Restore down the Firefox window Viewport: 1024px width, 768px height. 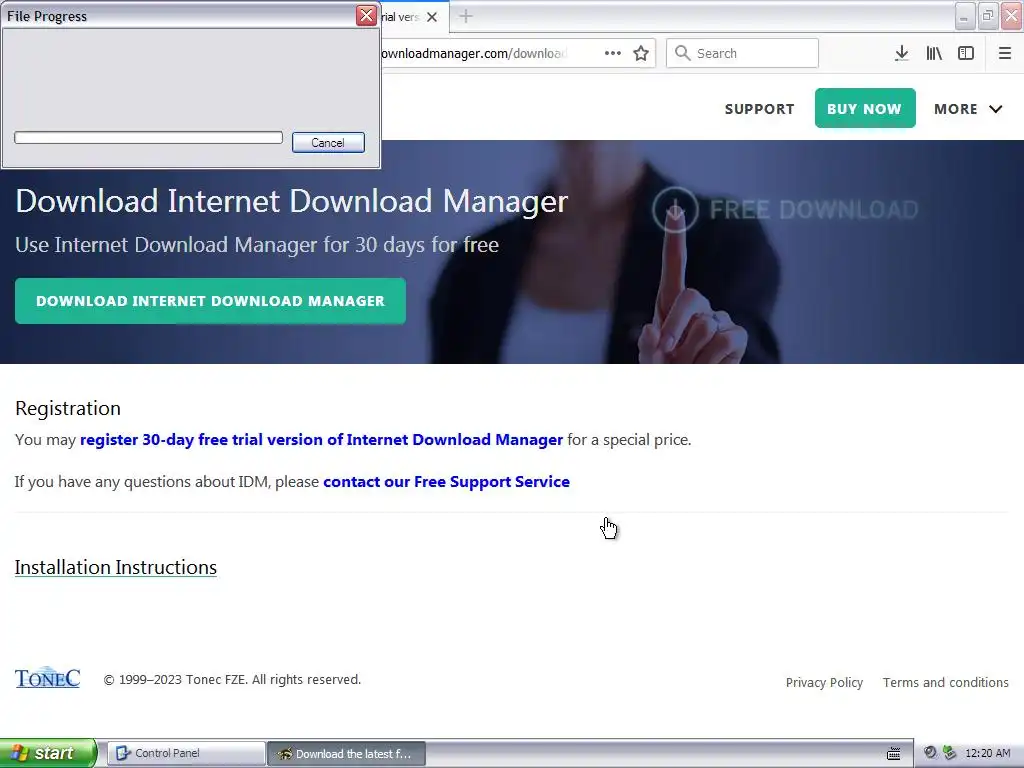pyautogui.click(x=988, y=16)
